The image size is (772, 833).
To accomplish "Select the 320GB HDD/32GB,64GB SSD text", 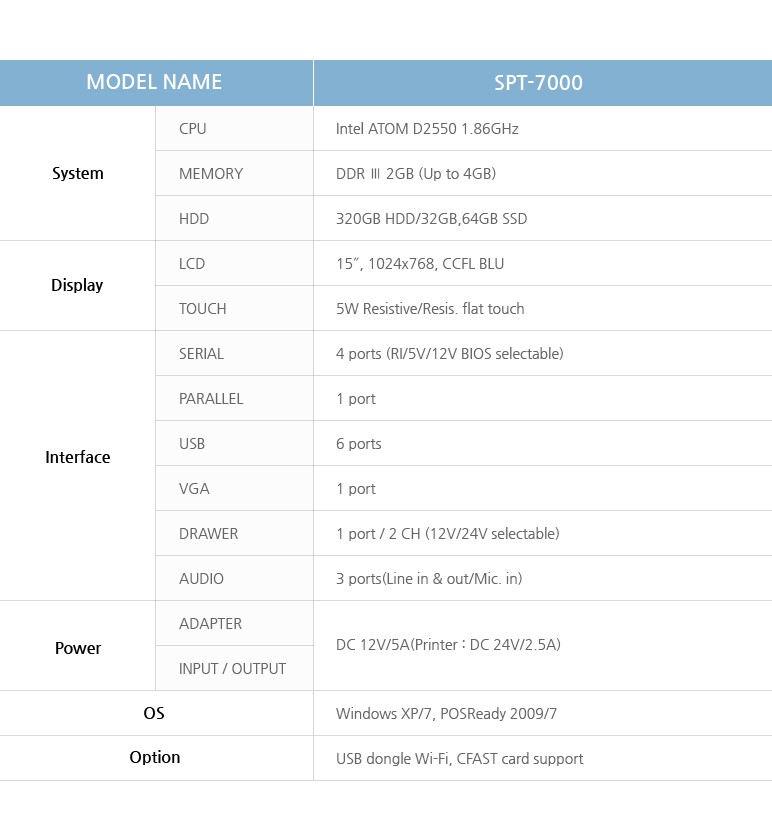I will click(x=431, y=219).
